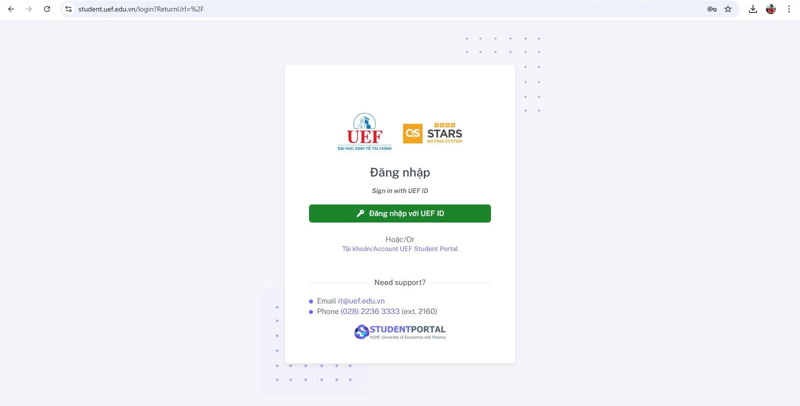Open the Chrome profile avatar
Image resolution: width=800 pixels, height=406 pixels.
tap(771, 9)
